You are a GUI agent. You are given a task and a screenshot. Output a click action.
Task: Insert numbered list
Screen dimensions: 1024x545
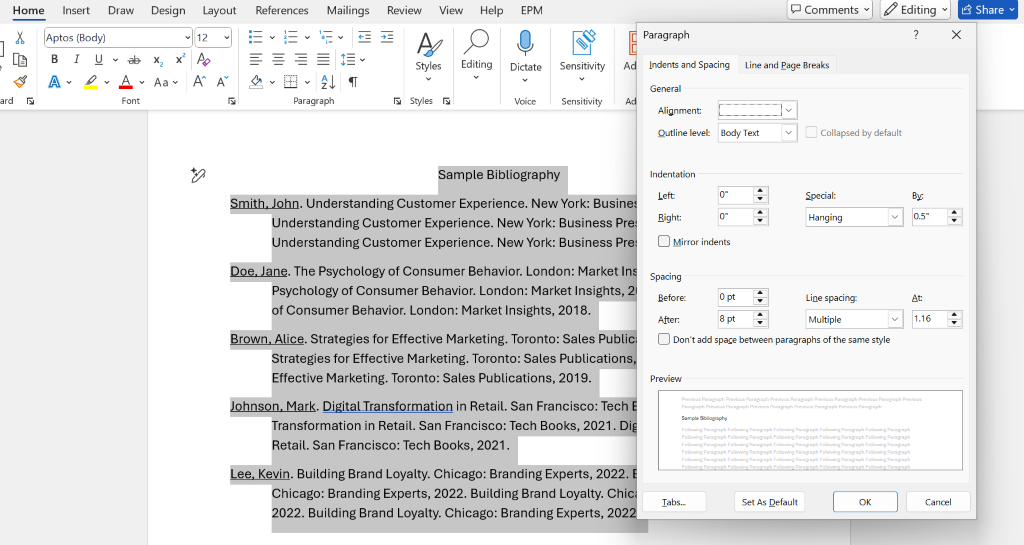(x=291, y=37)
